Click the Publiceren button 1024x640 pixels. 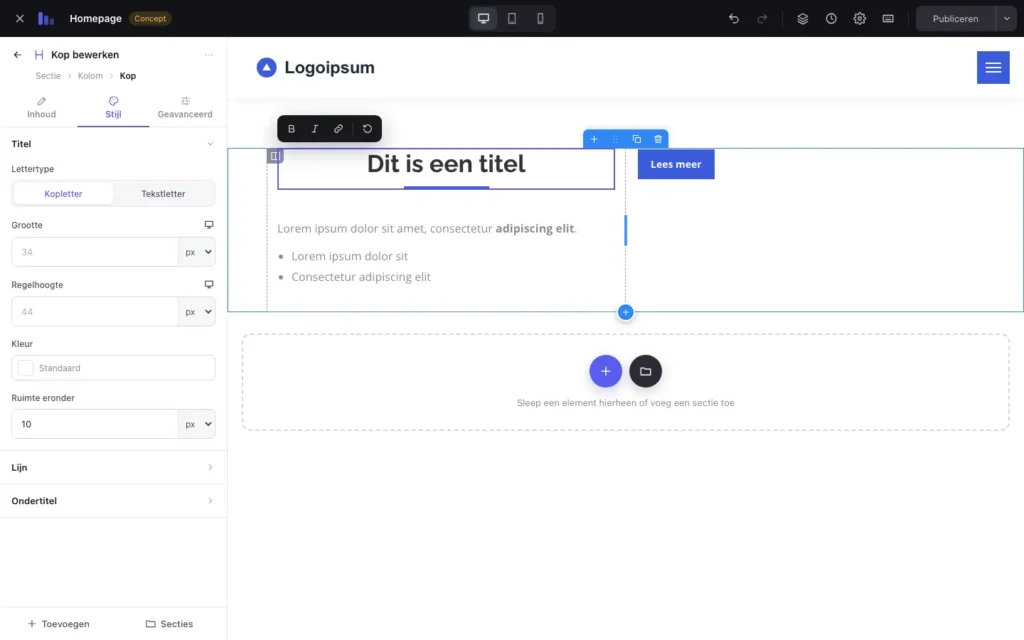(x=955, y=18)
